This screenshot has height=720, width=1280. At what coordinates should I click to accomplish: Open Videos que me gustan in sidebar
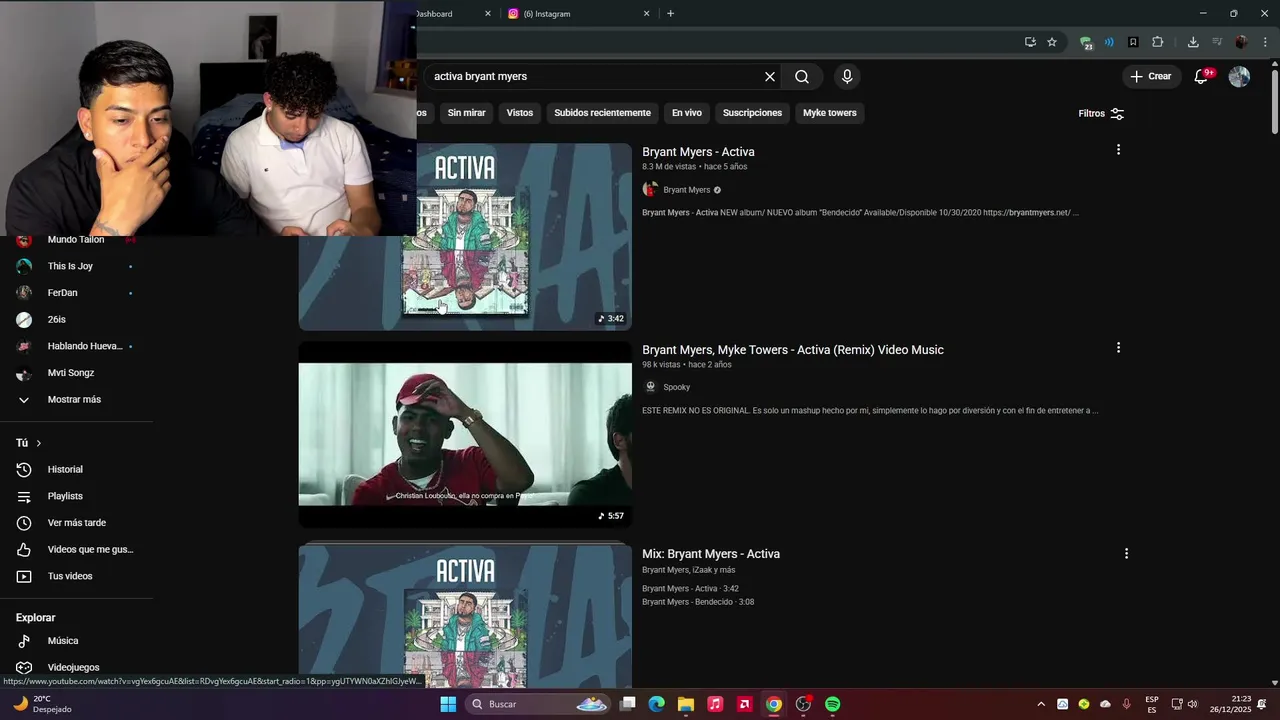(76, 549)
